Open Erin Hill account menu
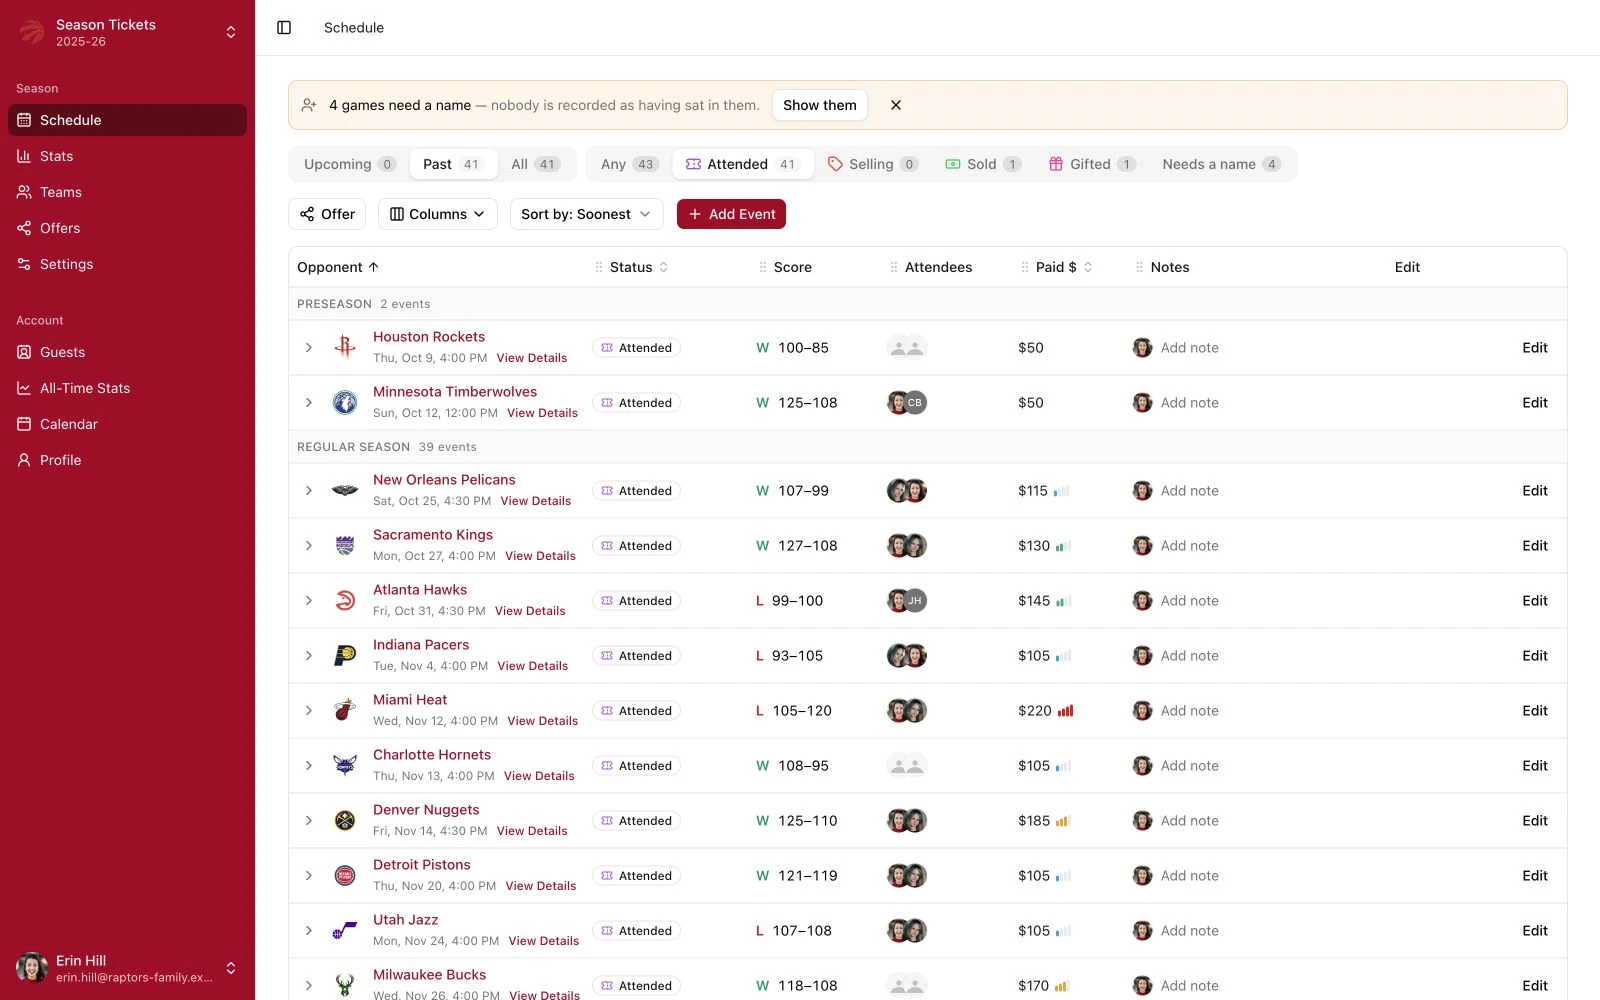 point(127,968)
